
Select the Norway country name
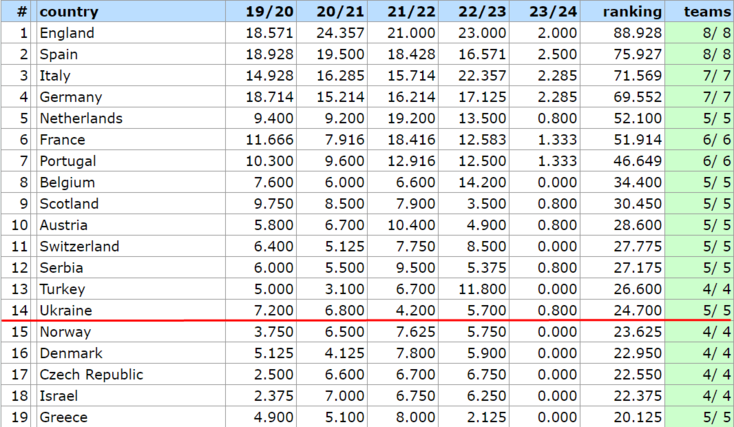(66, 331)
